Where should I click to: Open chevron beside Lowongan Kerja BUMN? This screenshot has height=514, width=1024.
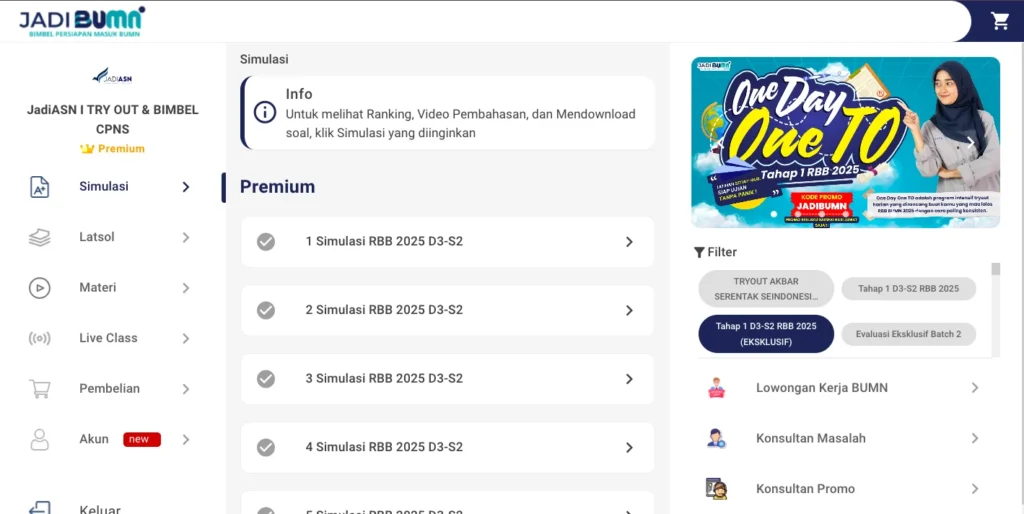click(x=975, y=388)
